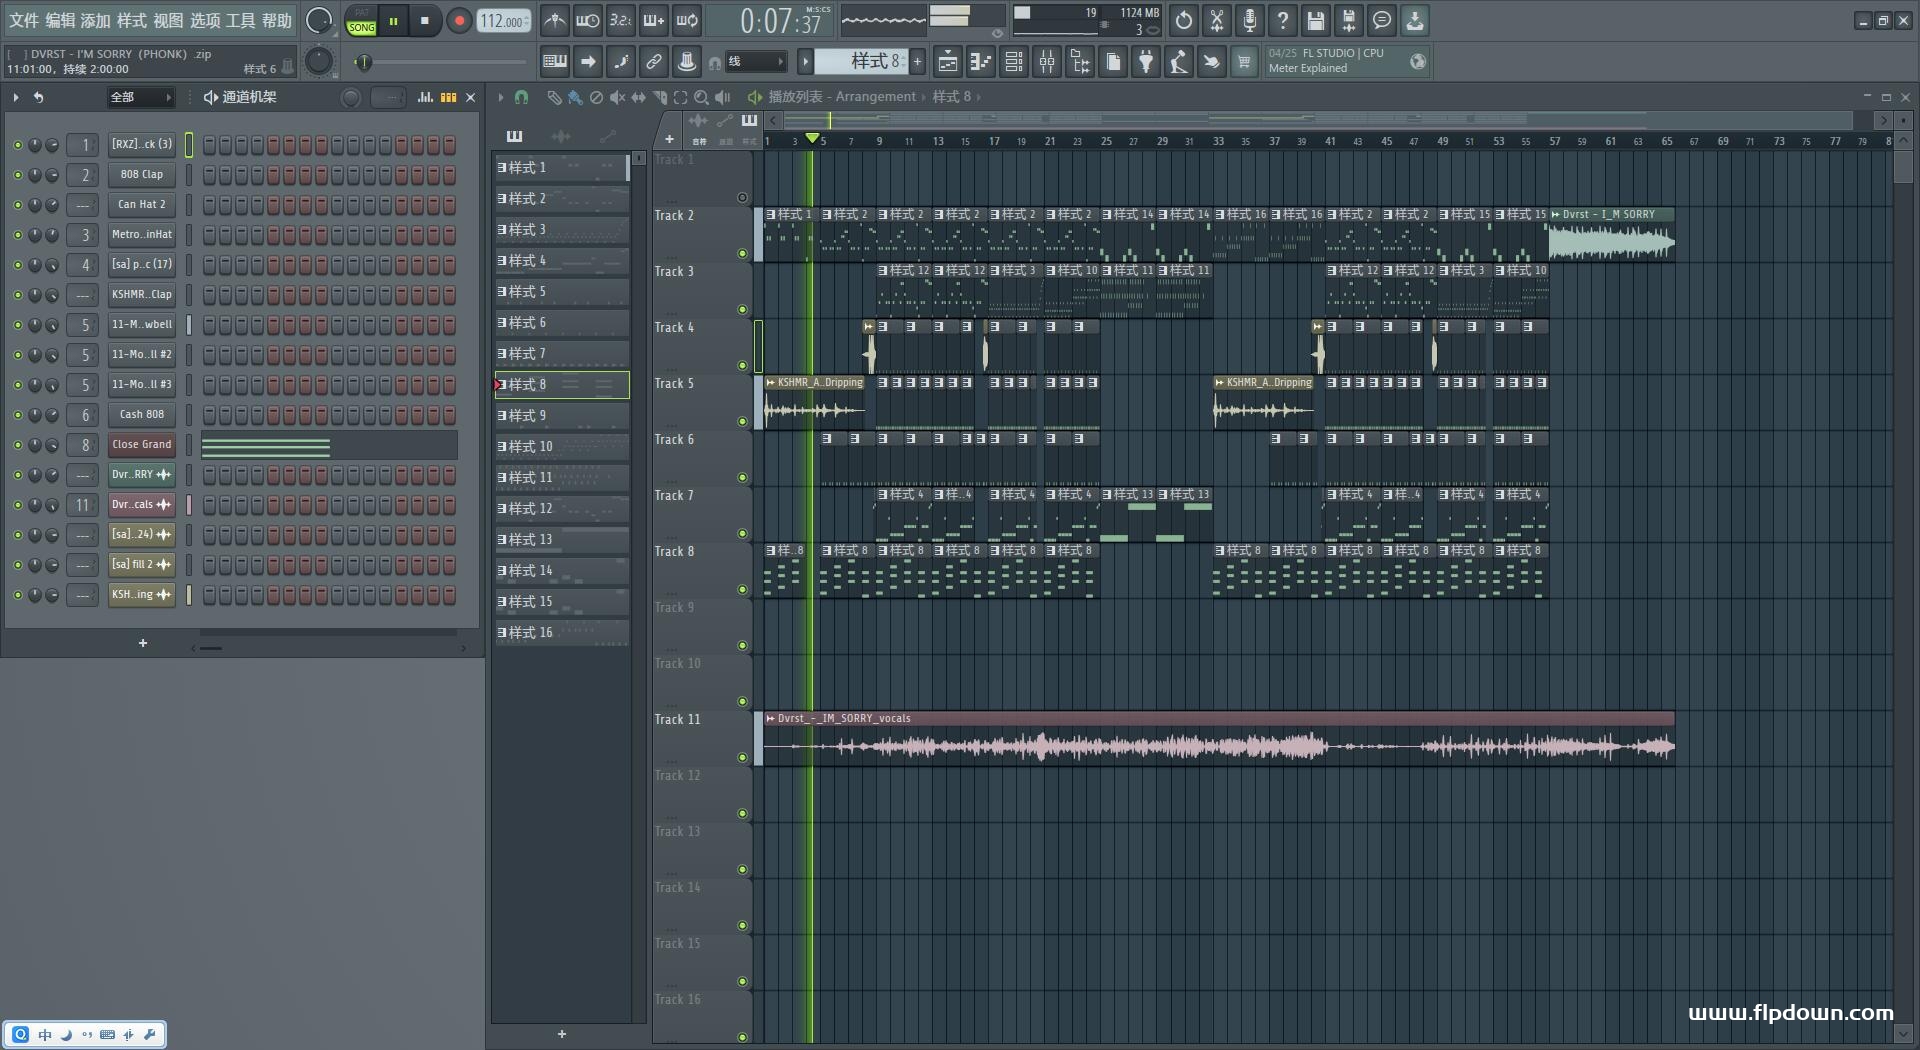
Task: Open the 视图 menu
Action: [168, 20]
